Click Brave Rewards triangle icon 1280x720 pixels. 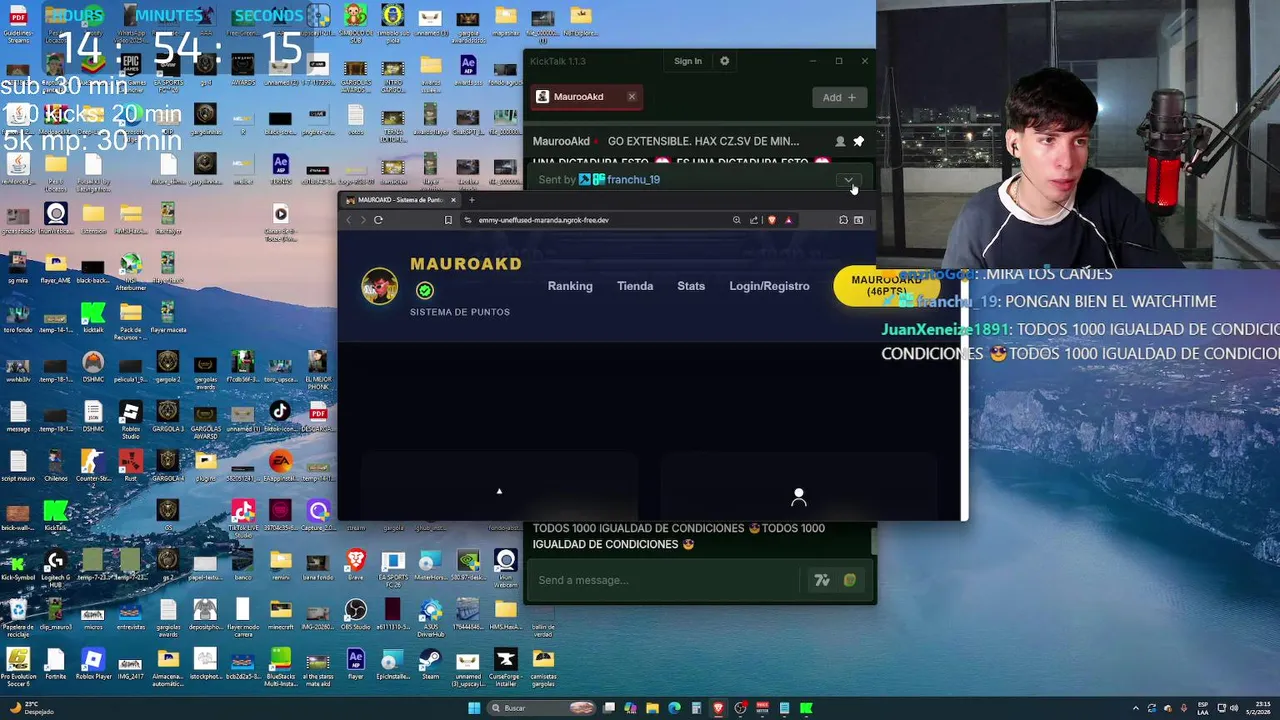788,220
